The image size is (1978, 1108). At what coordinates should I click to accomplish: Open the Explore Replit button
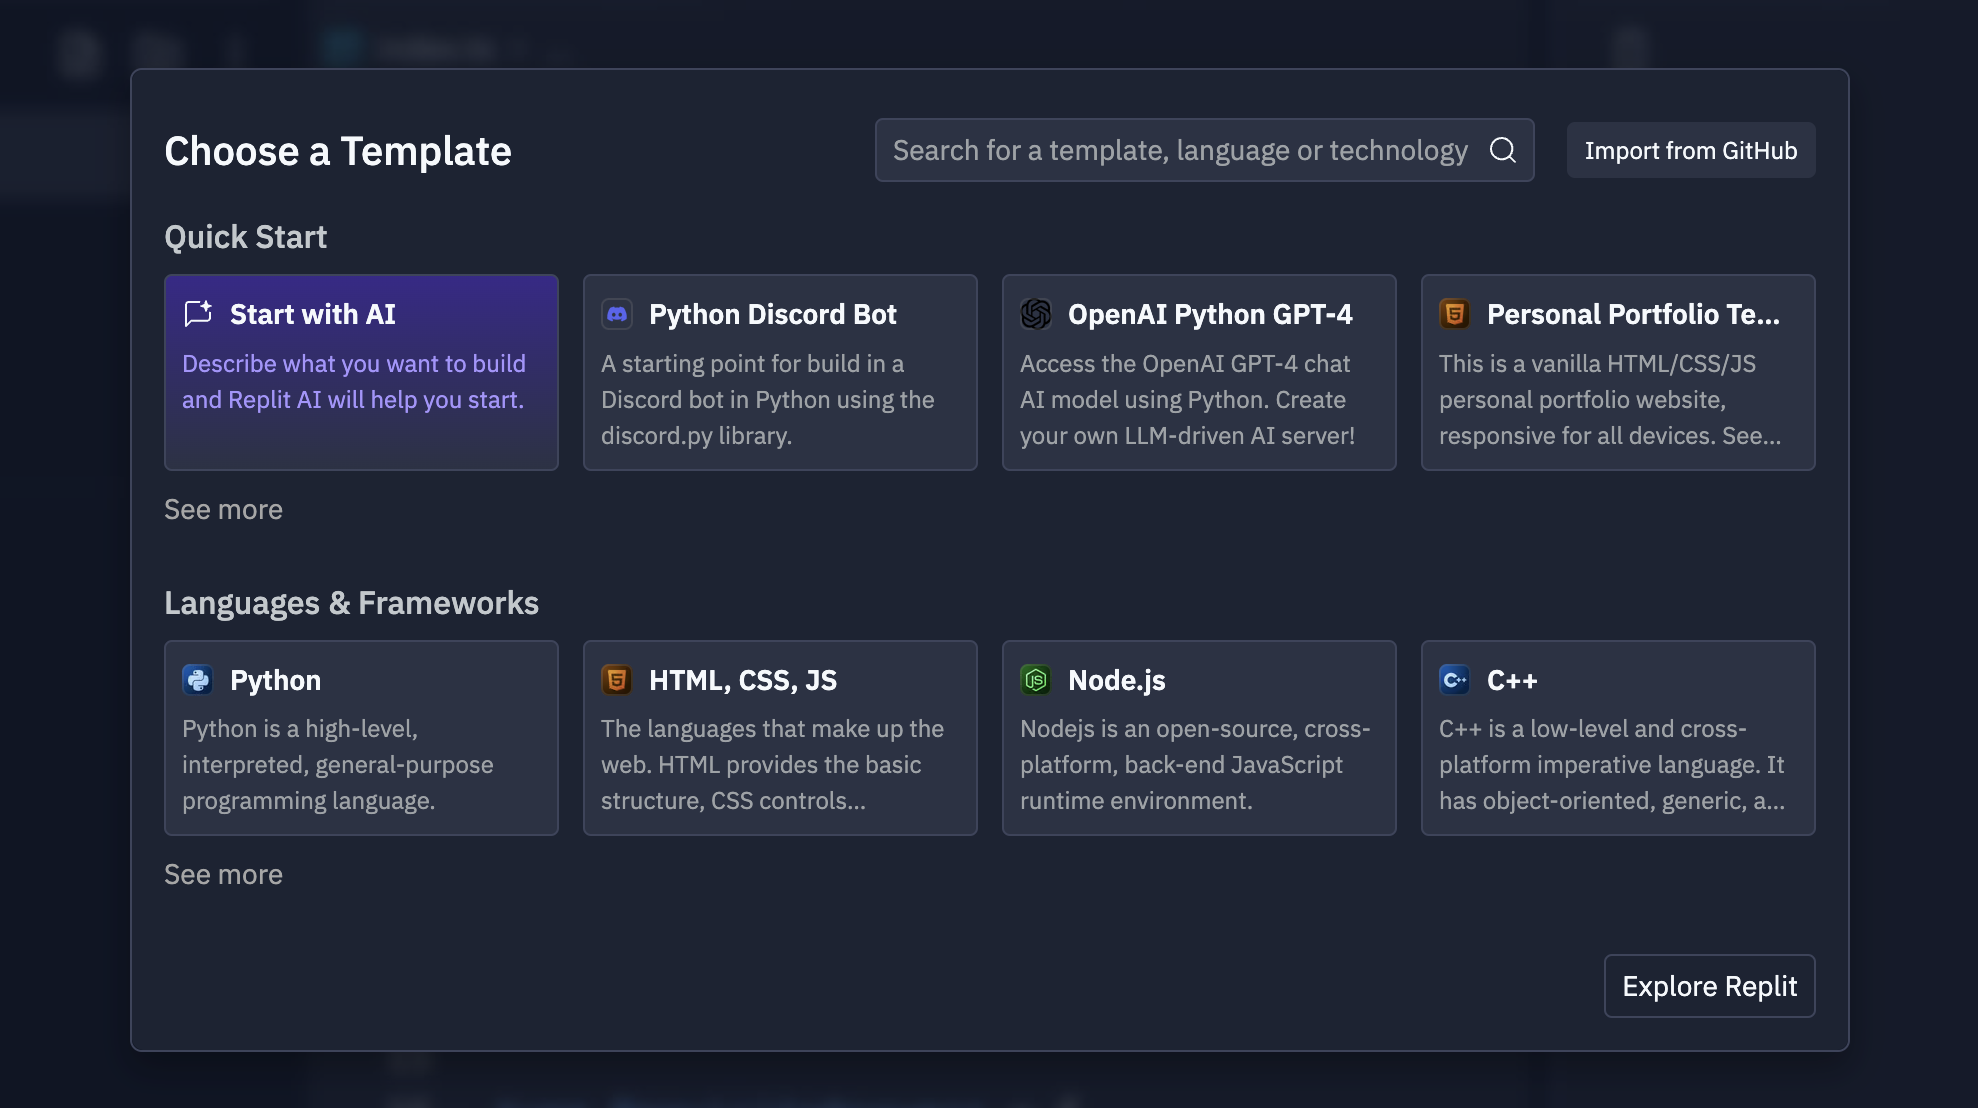coord(1710,986)
